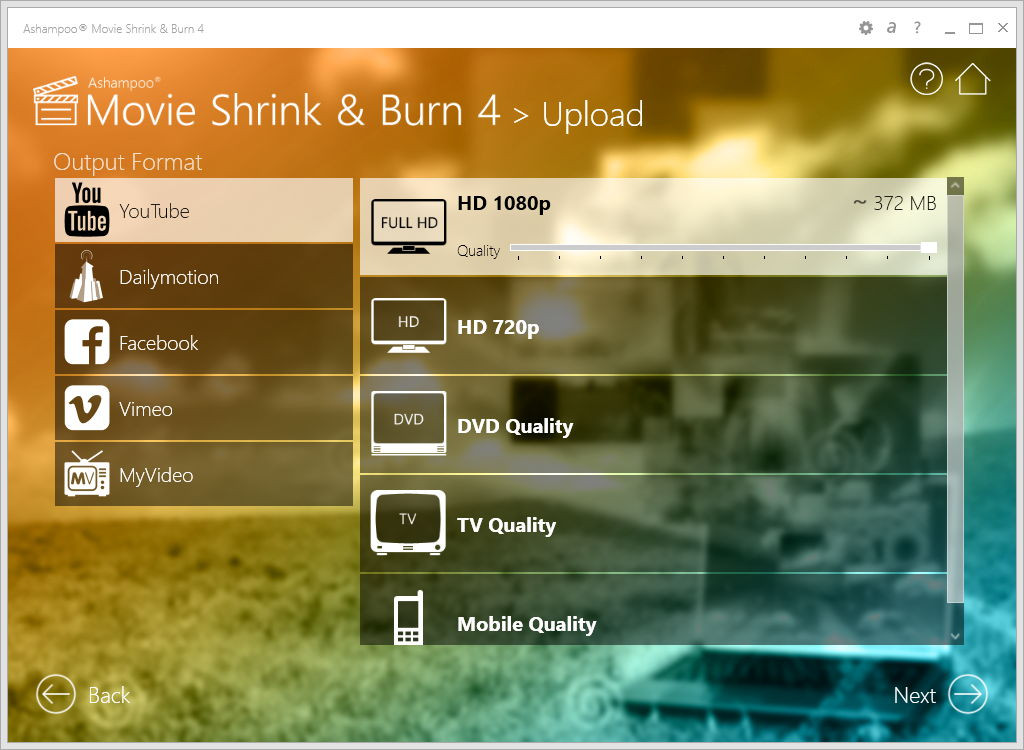Go to home screen via house icon

click(972, 79)
